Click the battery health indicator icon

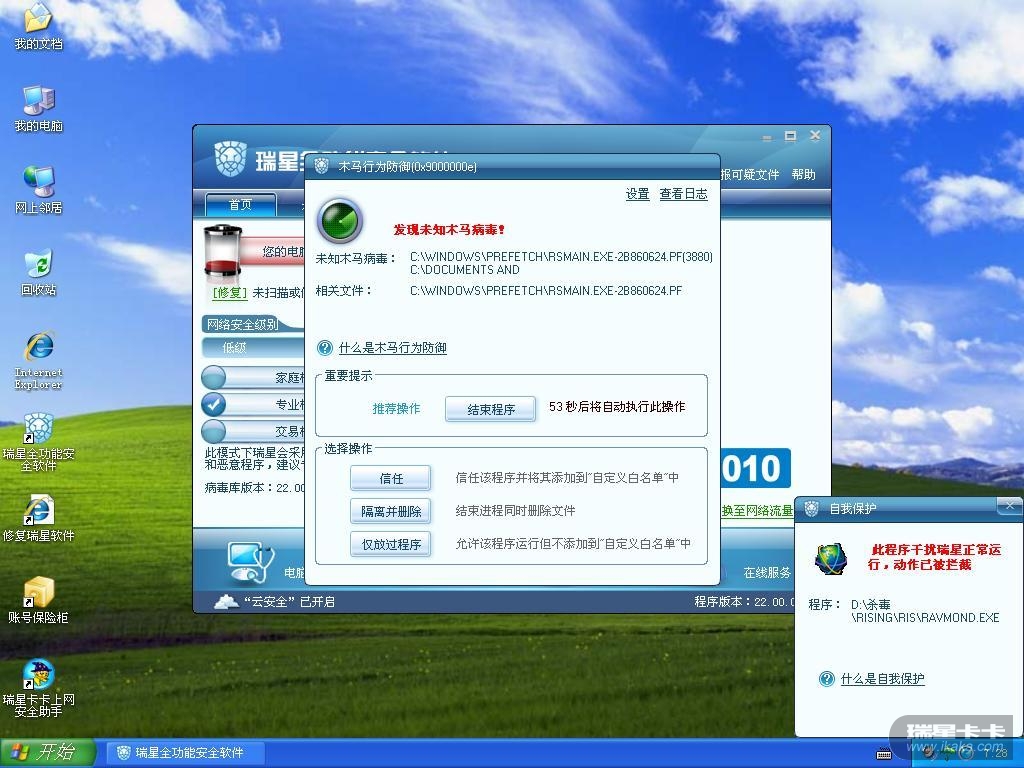(223, 251)
